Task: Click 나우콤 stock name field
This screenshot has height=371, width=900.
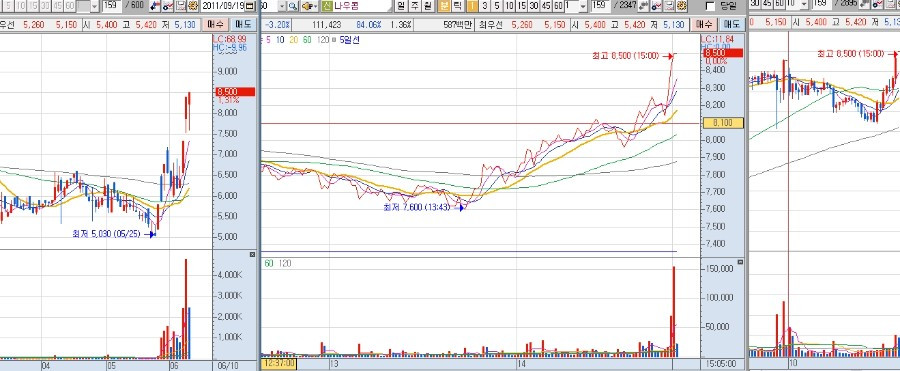Action: (362, 6)
